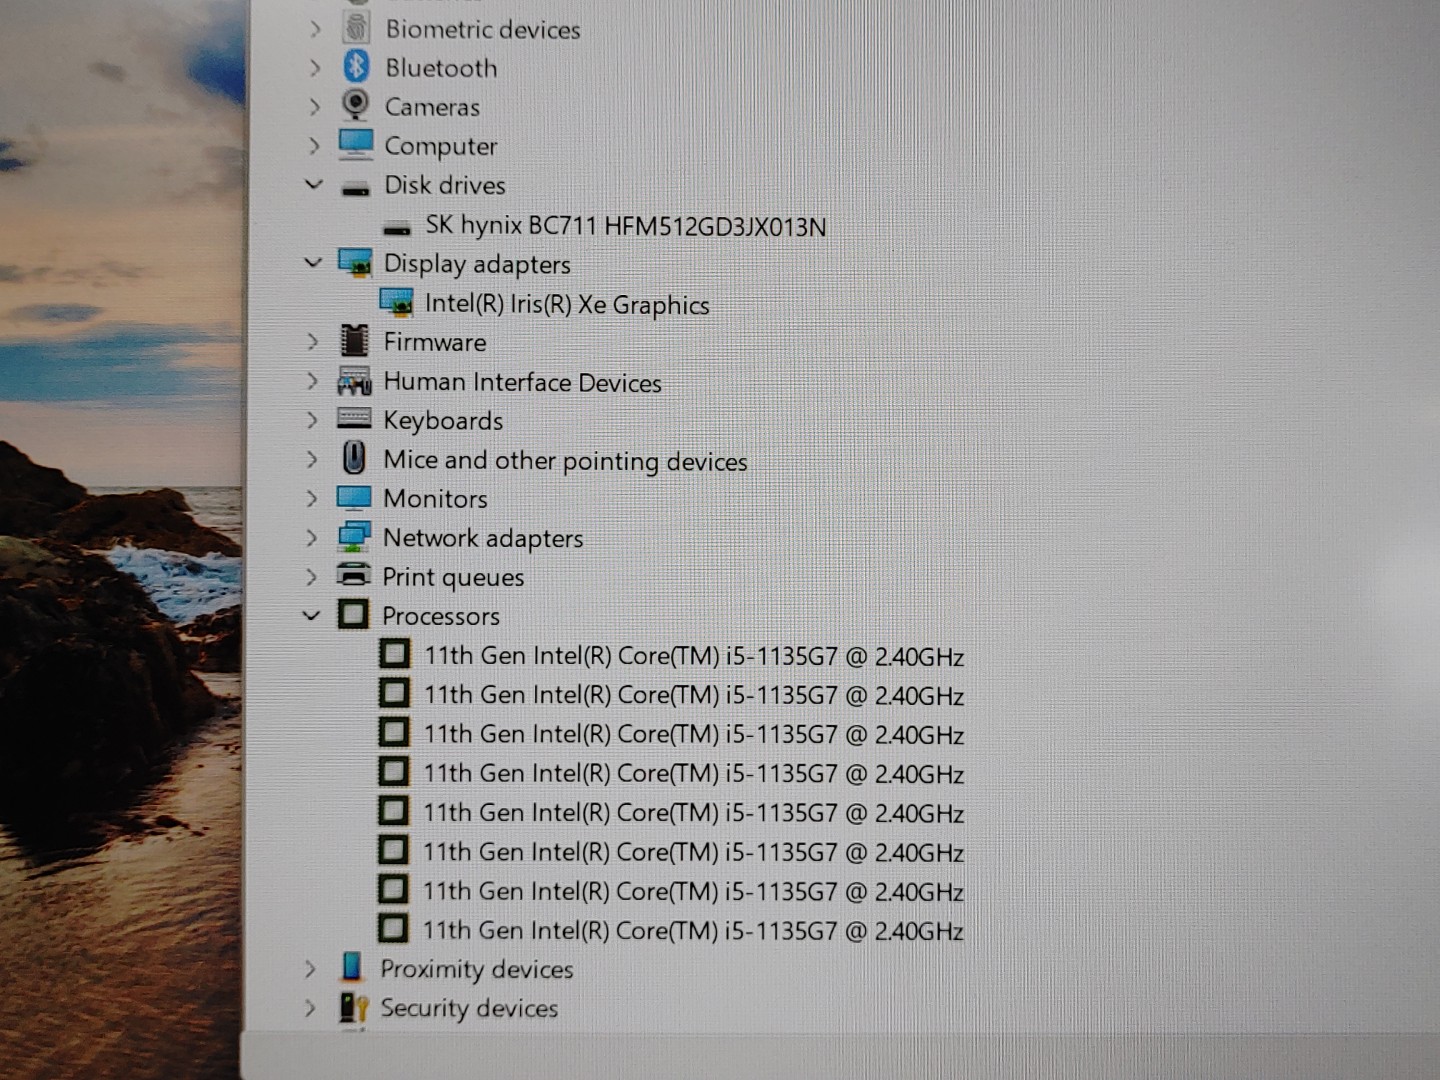Viewport: 1440px width, 1080px height.
Task: Select the Monitors device icon
Action: click(354, 497)
